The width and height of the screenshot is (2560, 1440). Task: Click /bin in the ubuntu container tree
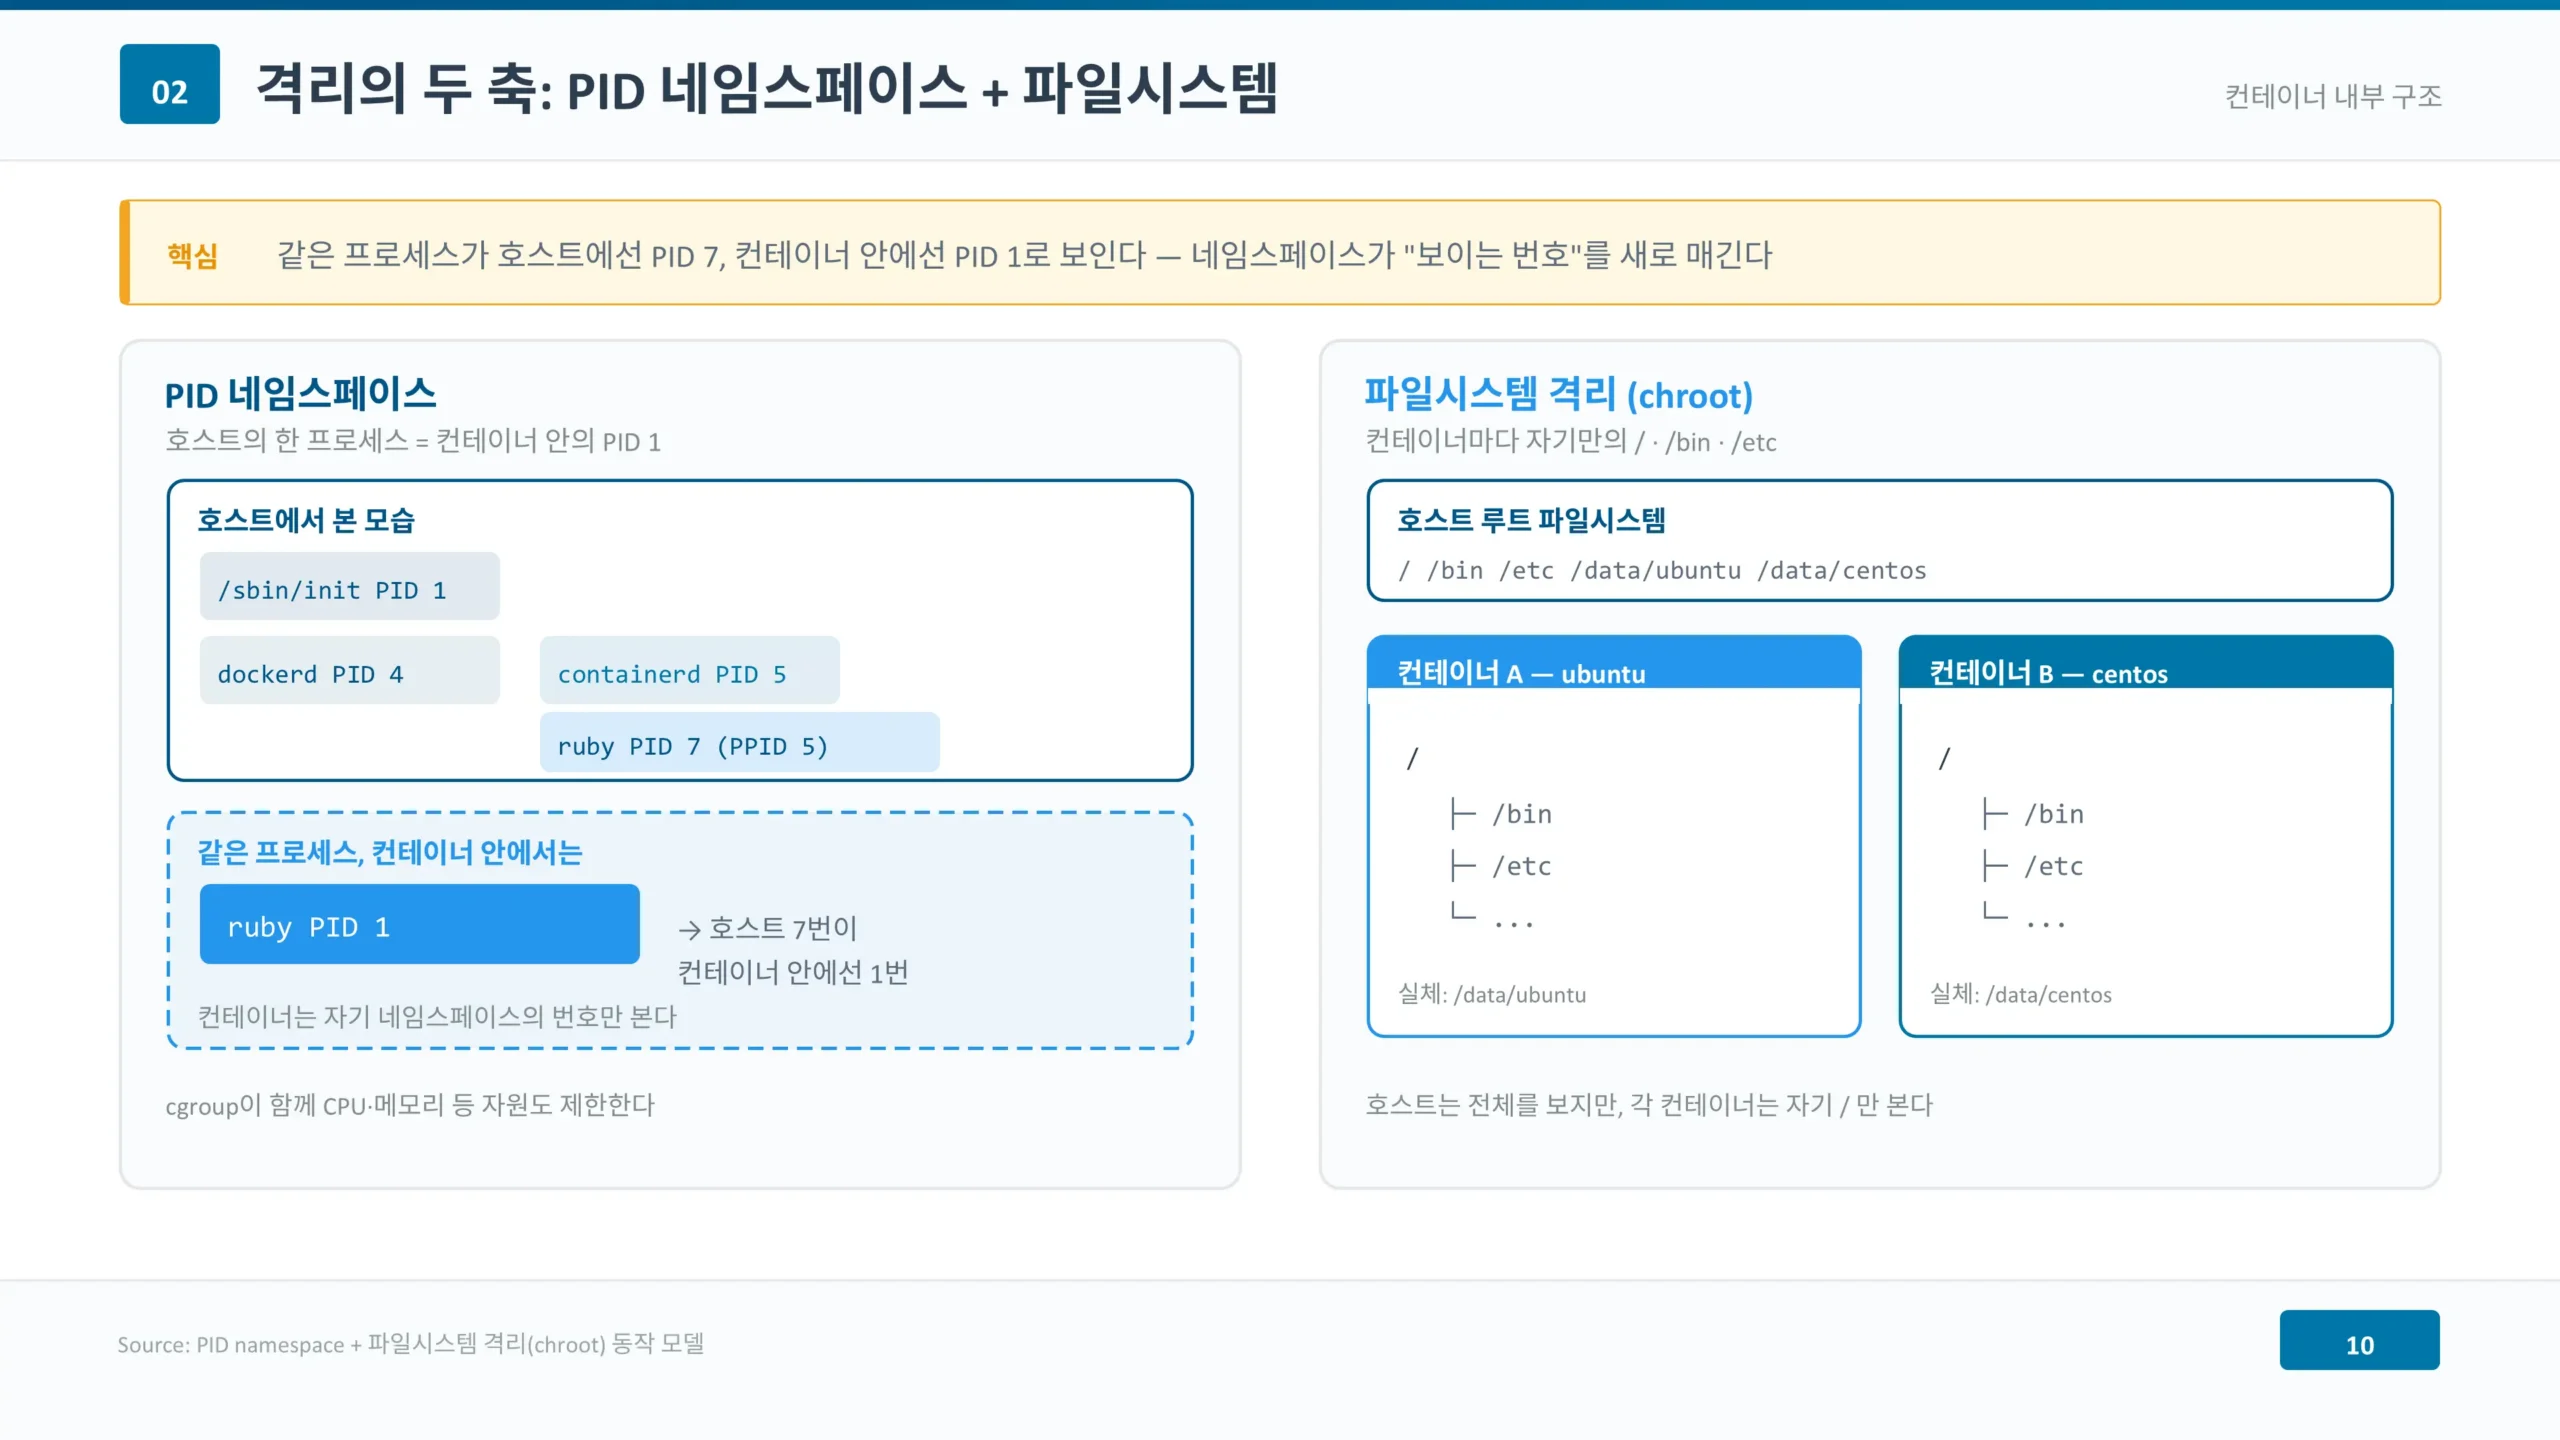tap(1521, 814)
